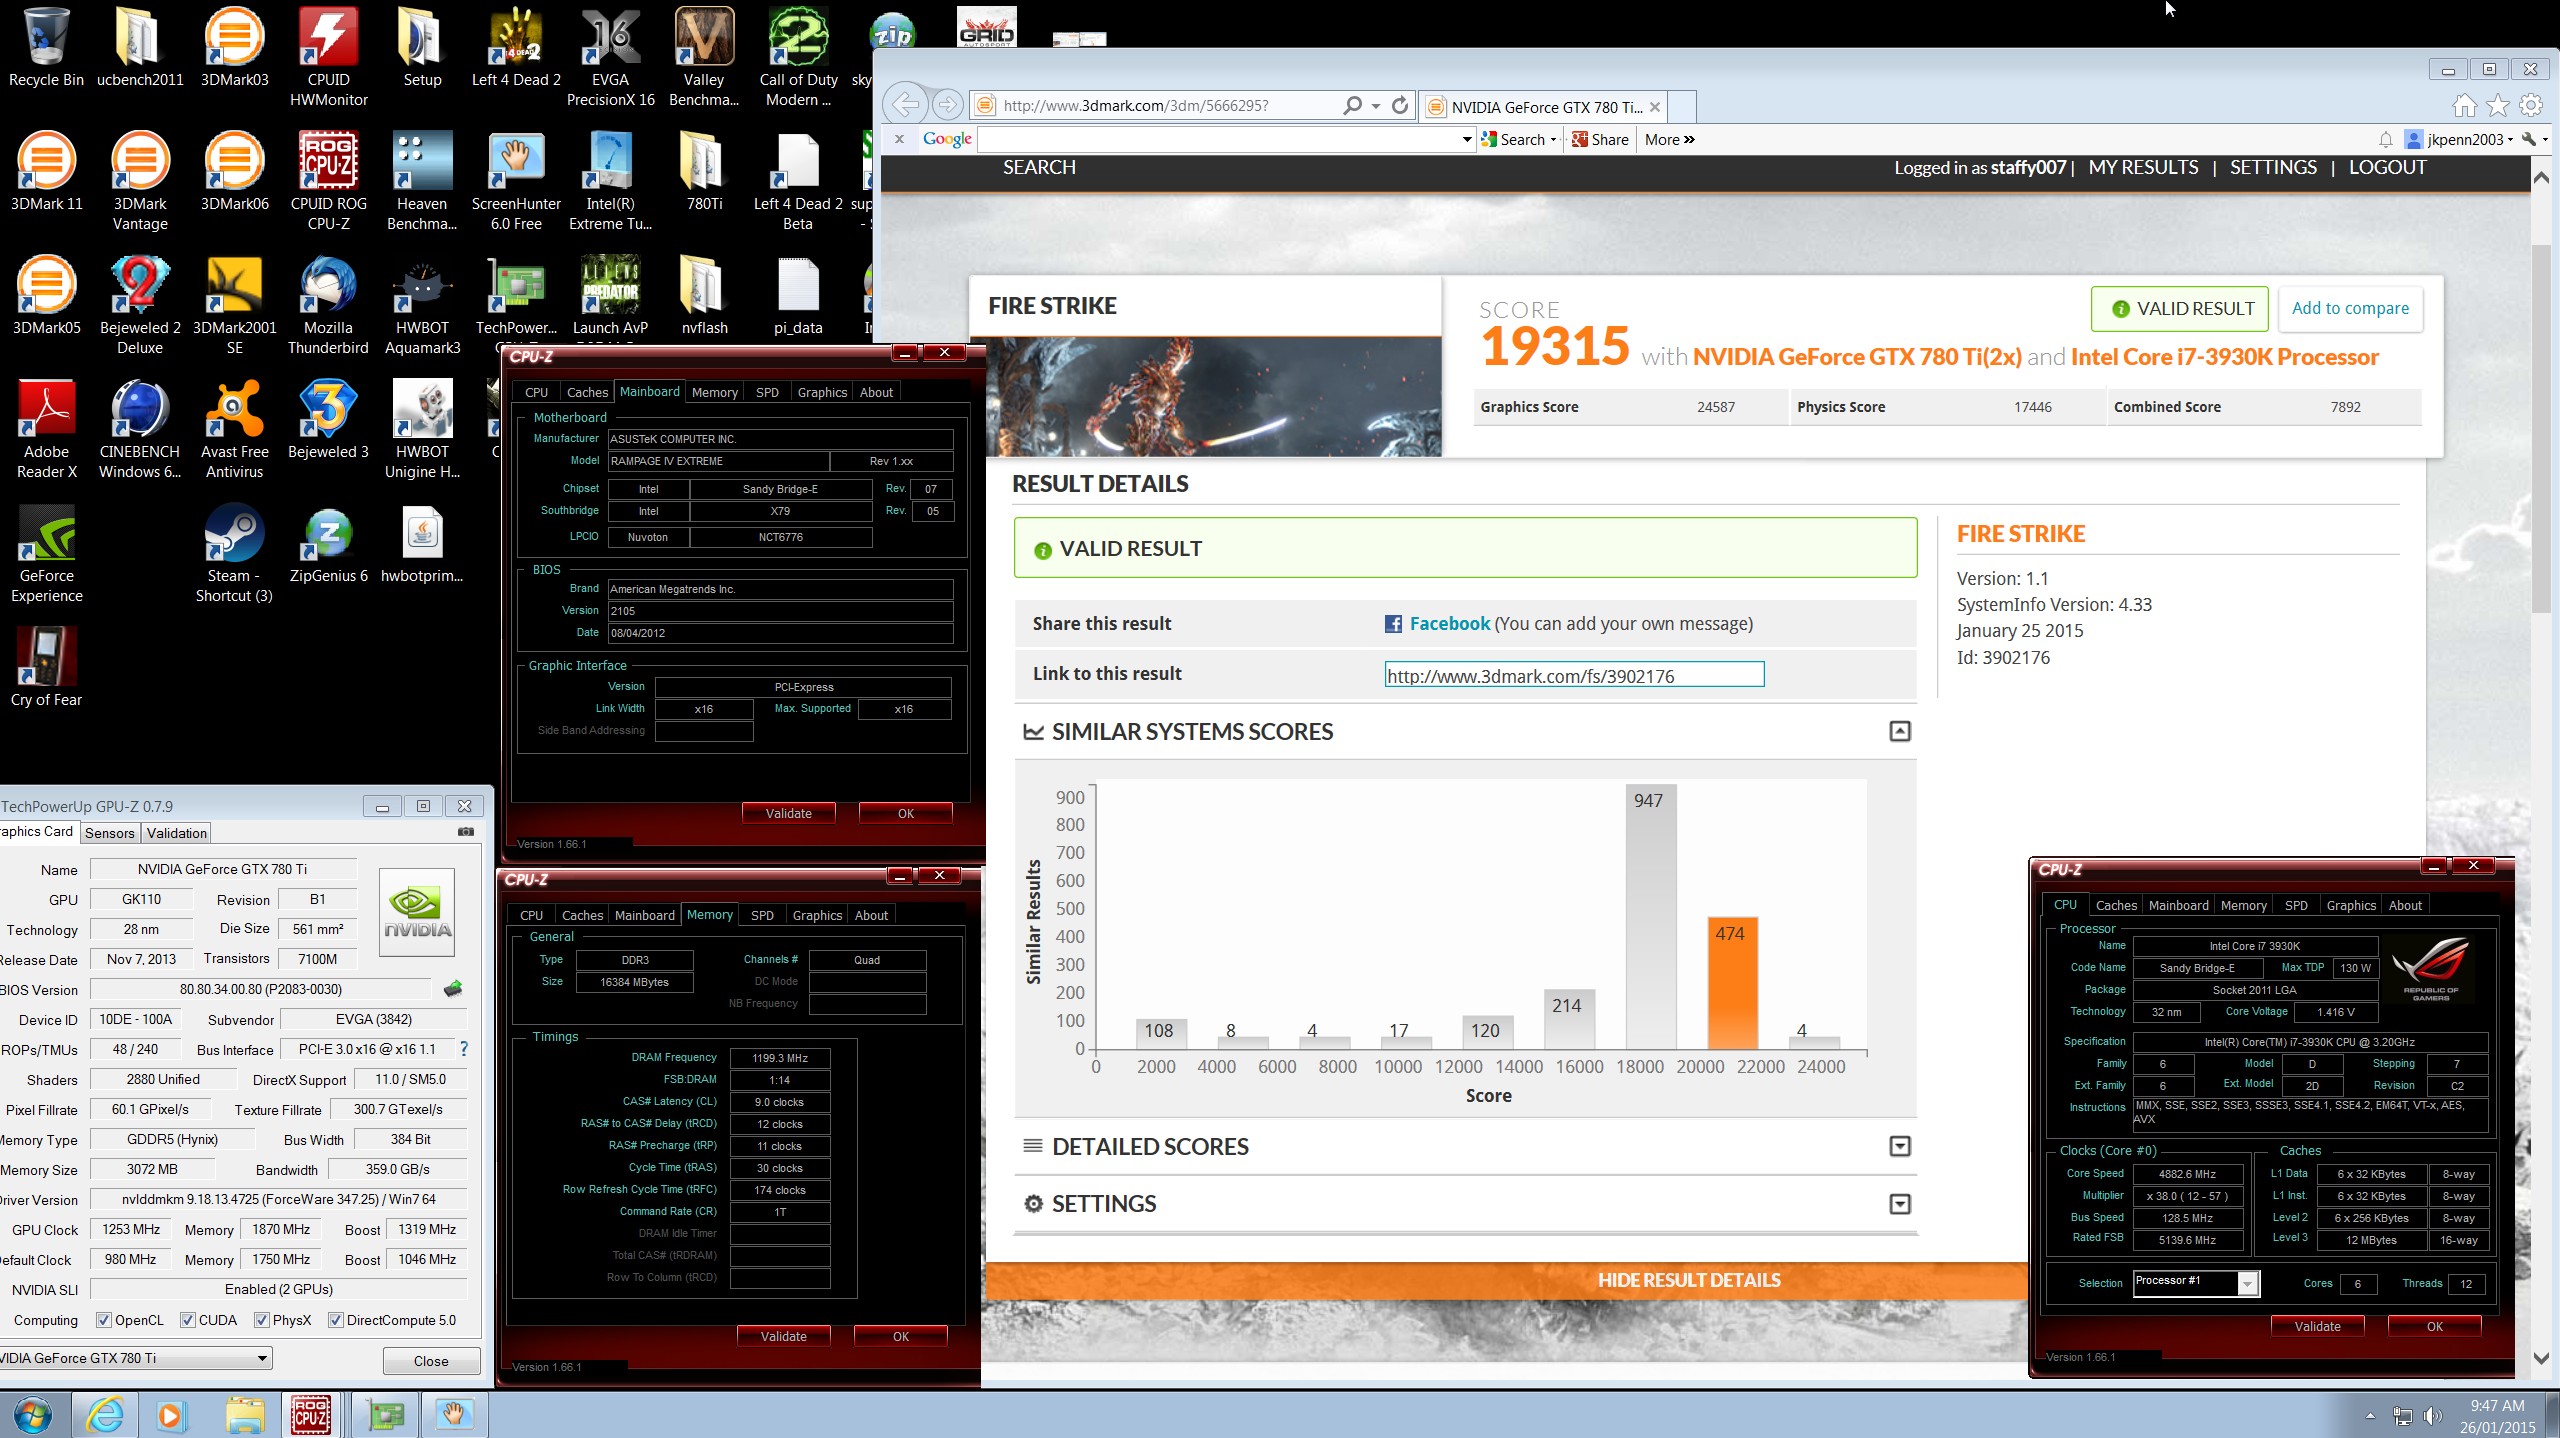Launch 3DMark 11 desktop shortcut
This screenshot has height=1438, width=2560.
click(x=46, y=172)
